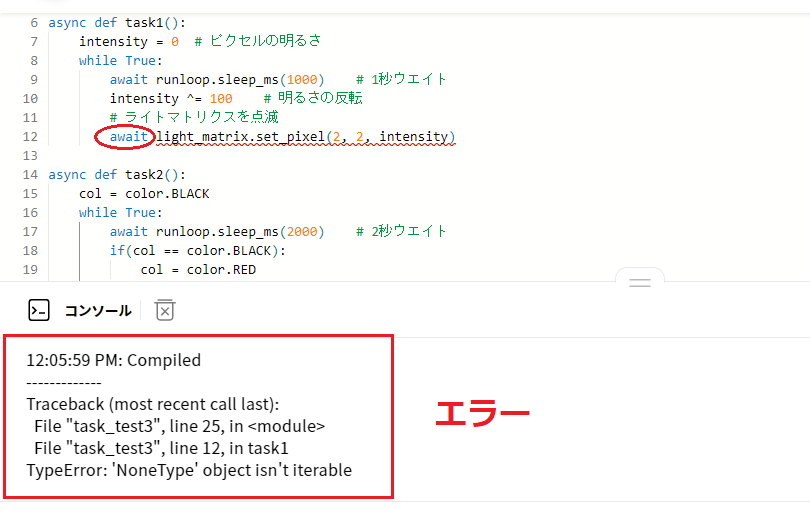This screenshot has height=520, width=810.
Task: Click line number 6 in gutter
Action: coord(34,23)
